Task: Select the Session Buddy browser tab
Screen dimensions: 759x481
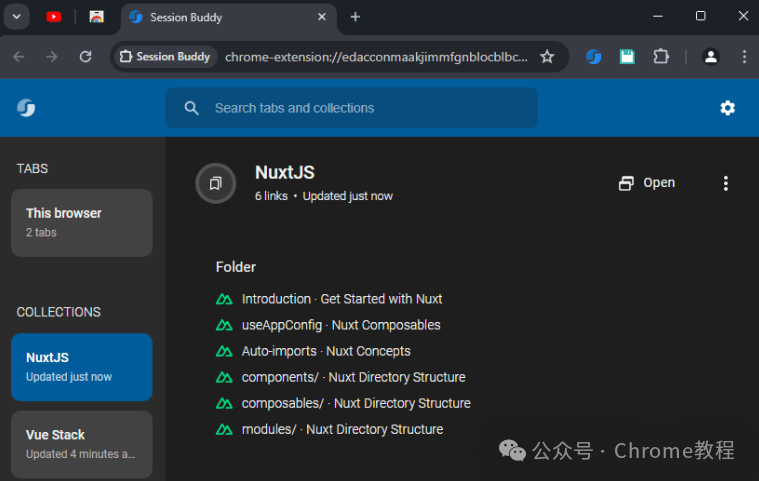Action: point(228,17)
